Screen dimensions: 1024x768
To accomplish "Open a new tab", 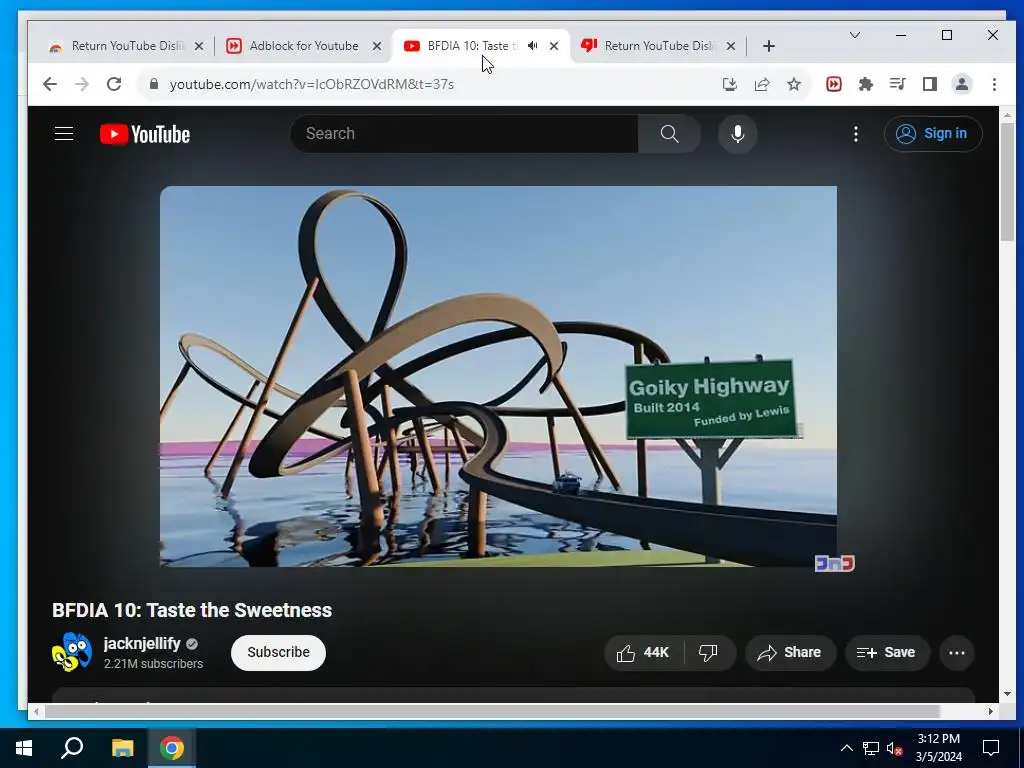I will pos(769,46).
